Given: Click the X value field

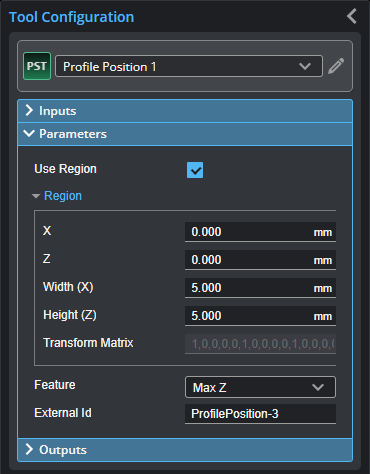Looking at the screenshot, I should click(x=260, y=232).
